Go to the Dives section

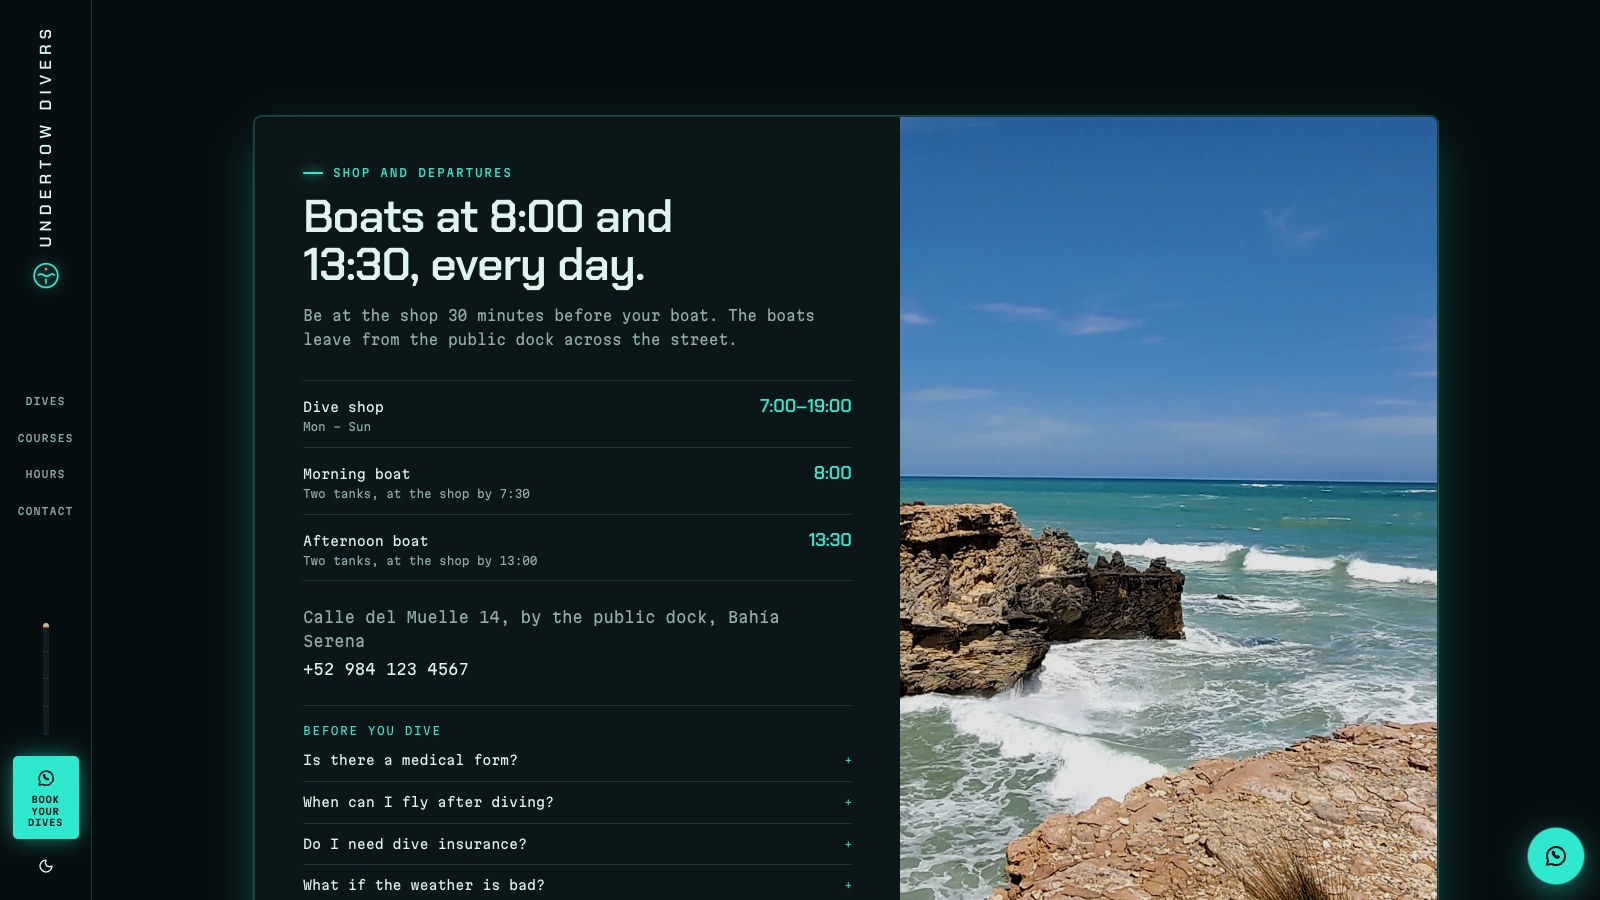click(45, 401)
